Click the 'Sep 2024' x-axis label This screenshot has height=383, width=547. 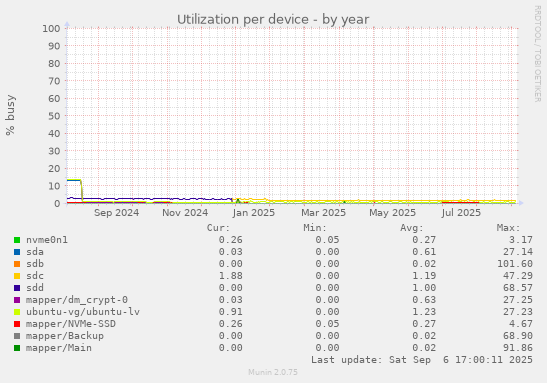(116, 213)
